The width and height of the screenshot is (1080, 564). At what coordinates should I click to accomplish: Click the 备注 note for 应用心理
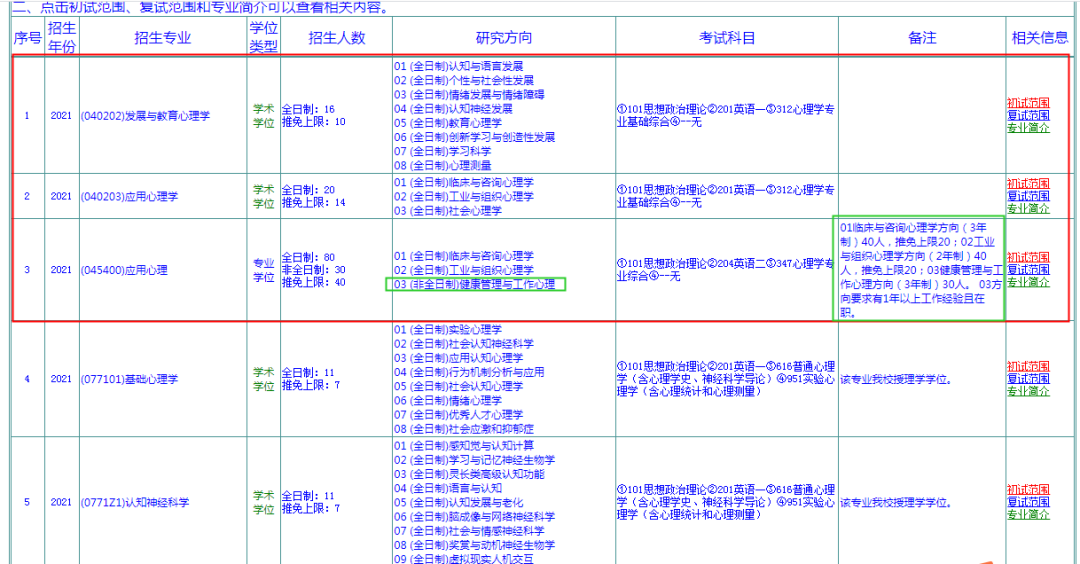click(x=919, y=270)
